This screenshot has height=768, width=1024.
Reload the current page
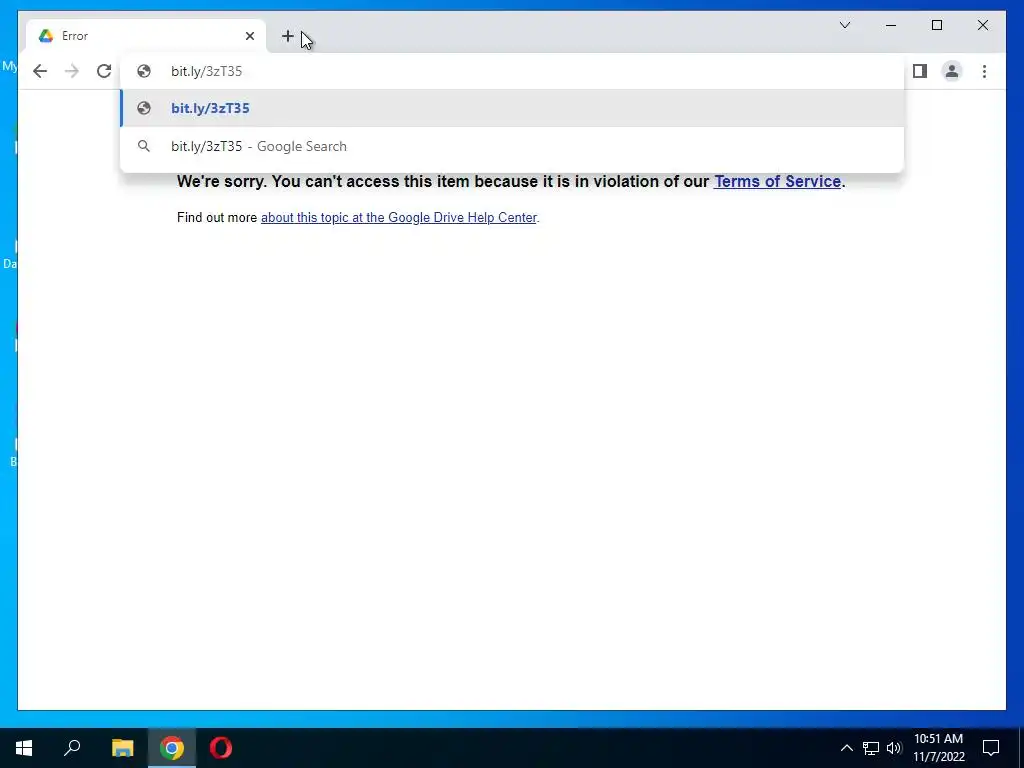click(104, 71)
